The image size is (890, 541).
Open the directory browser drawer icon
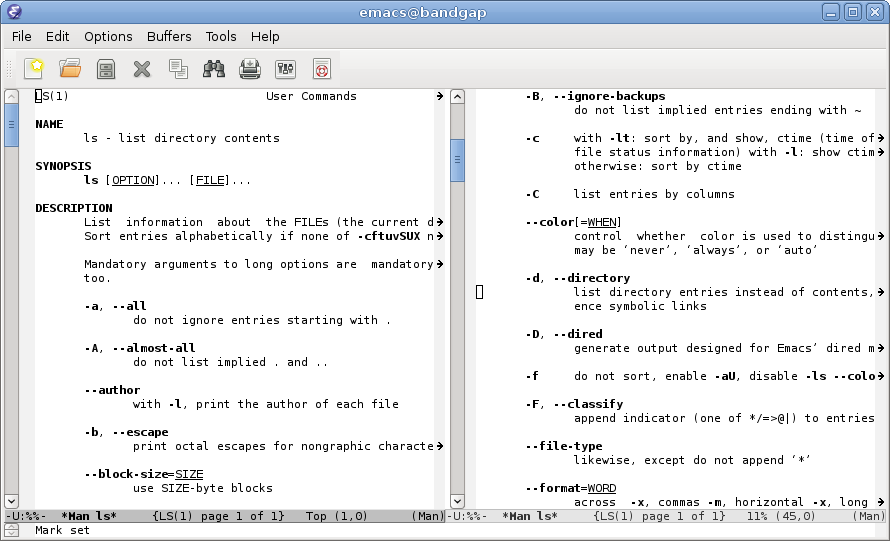106,69
